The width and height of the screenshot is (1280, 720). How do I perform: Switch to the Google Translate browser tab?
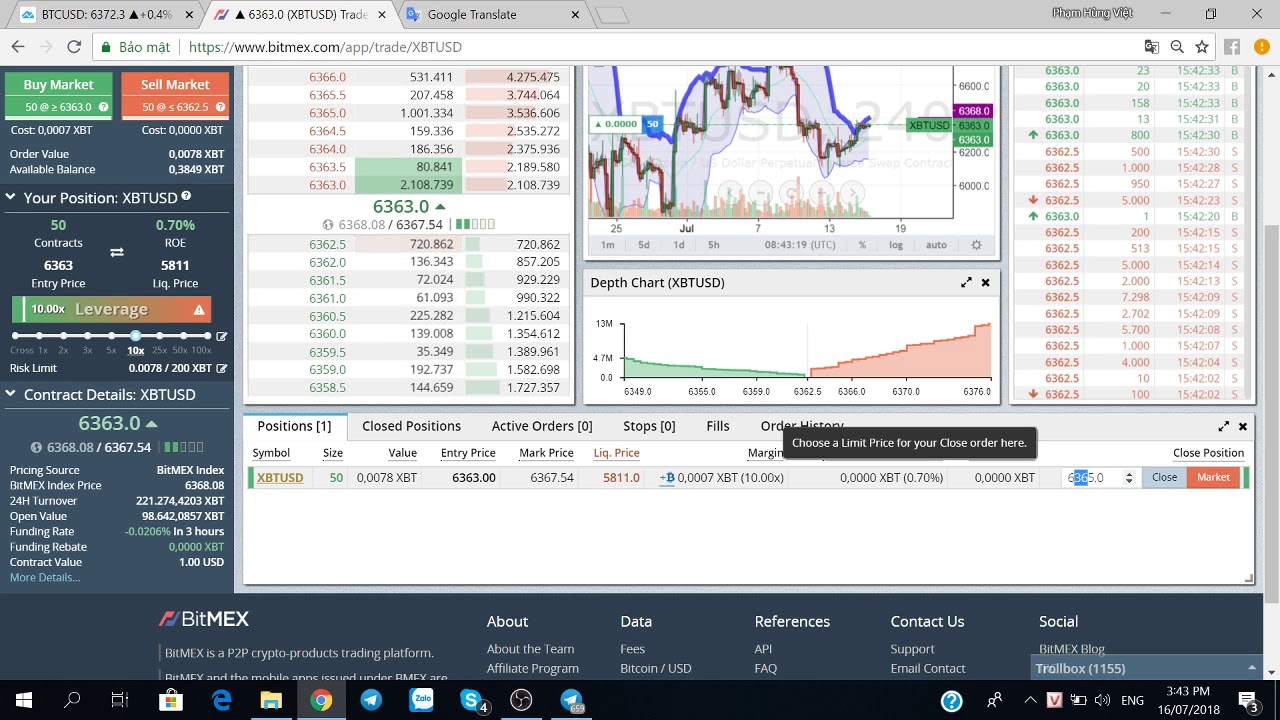pyautogui.click(x=495, y=15)
